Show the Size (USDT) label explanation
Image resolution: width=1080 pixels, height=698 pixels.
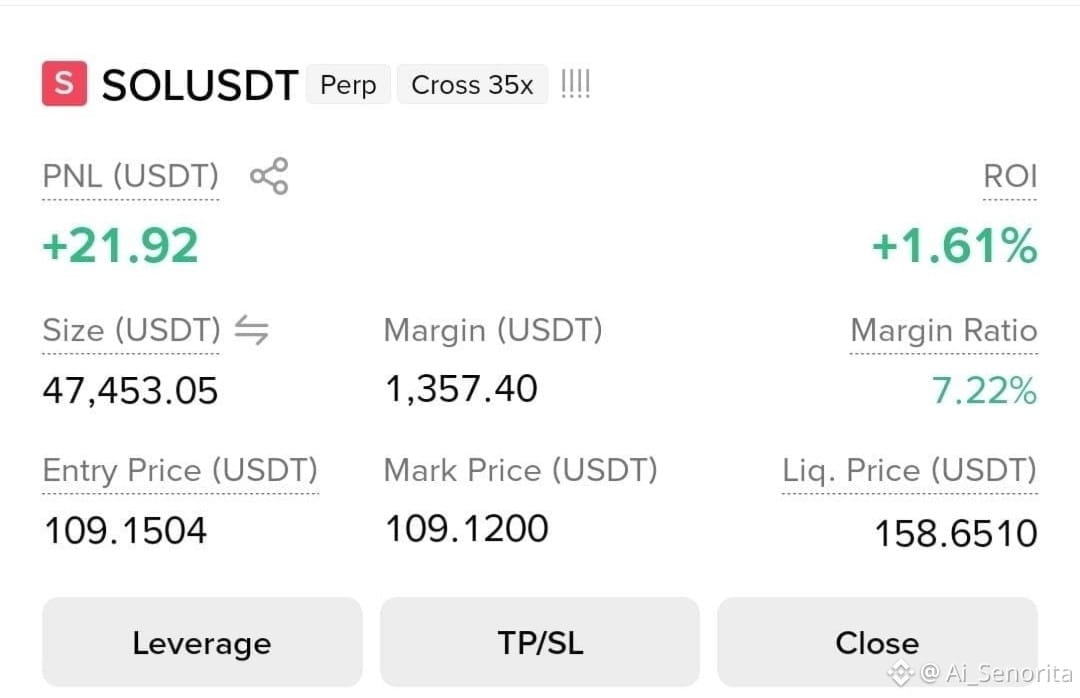click(x=132, y=330)
